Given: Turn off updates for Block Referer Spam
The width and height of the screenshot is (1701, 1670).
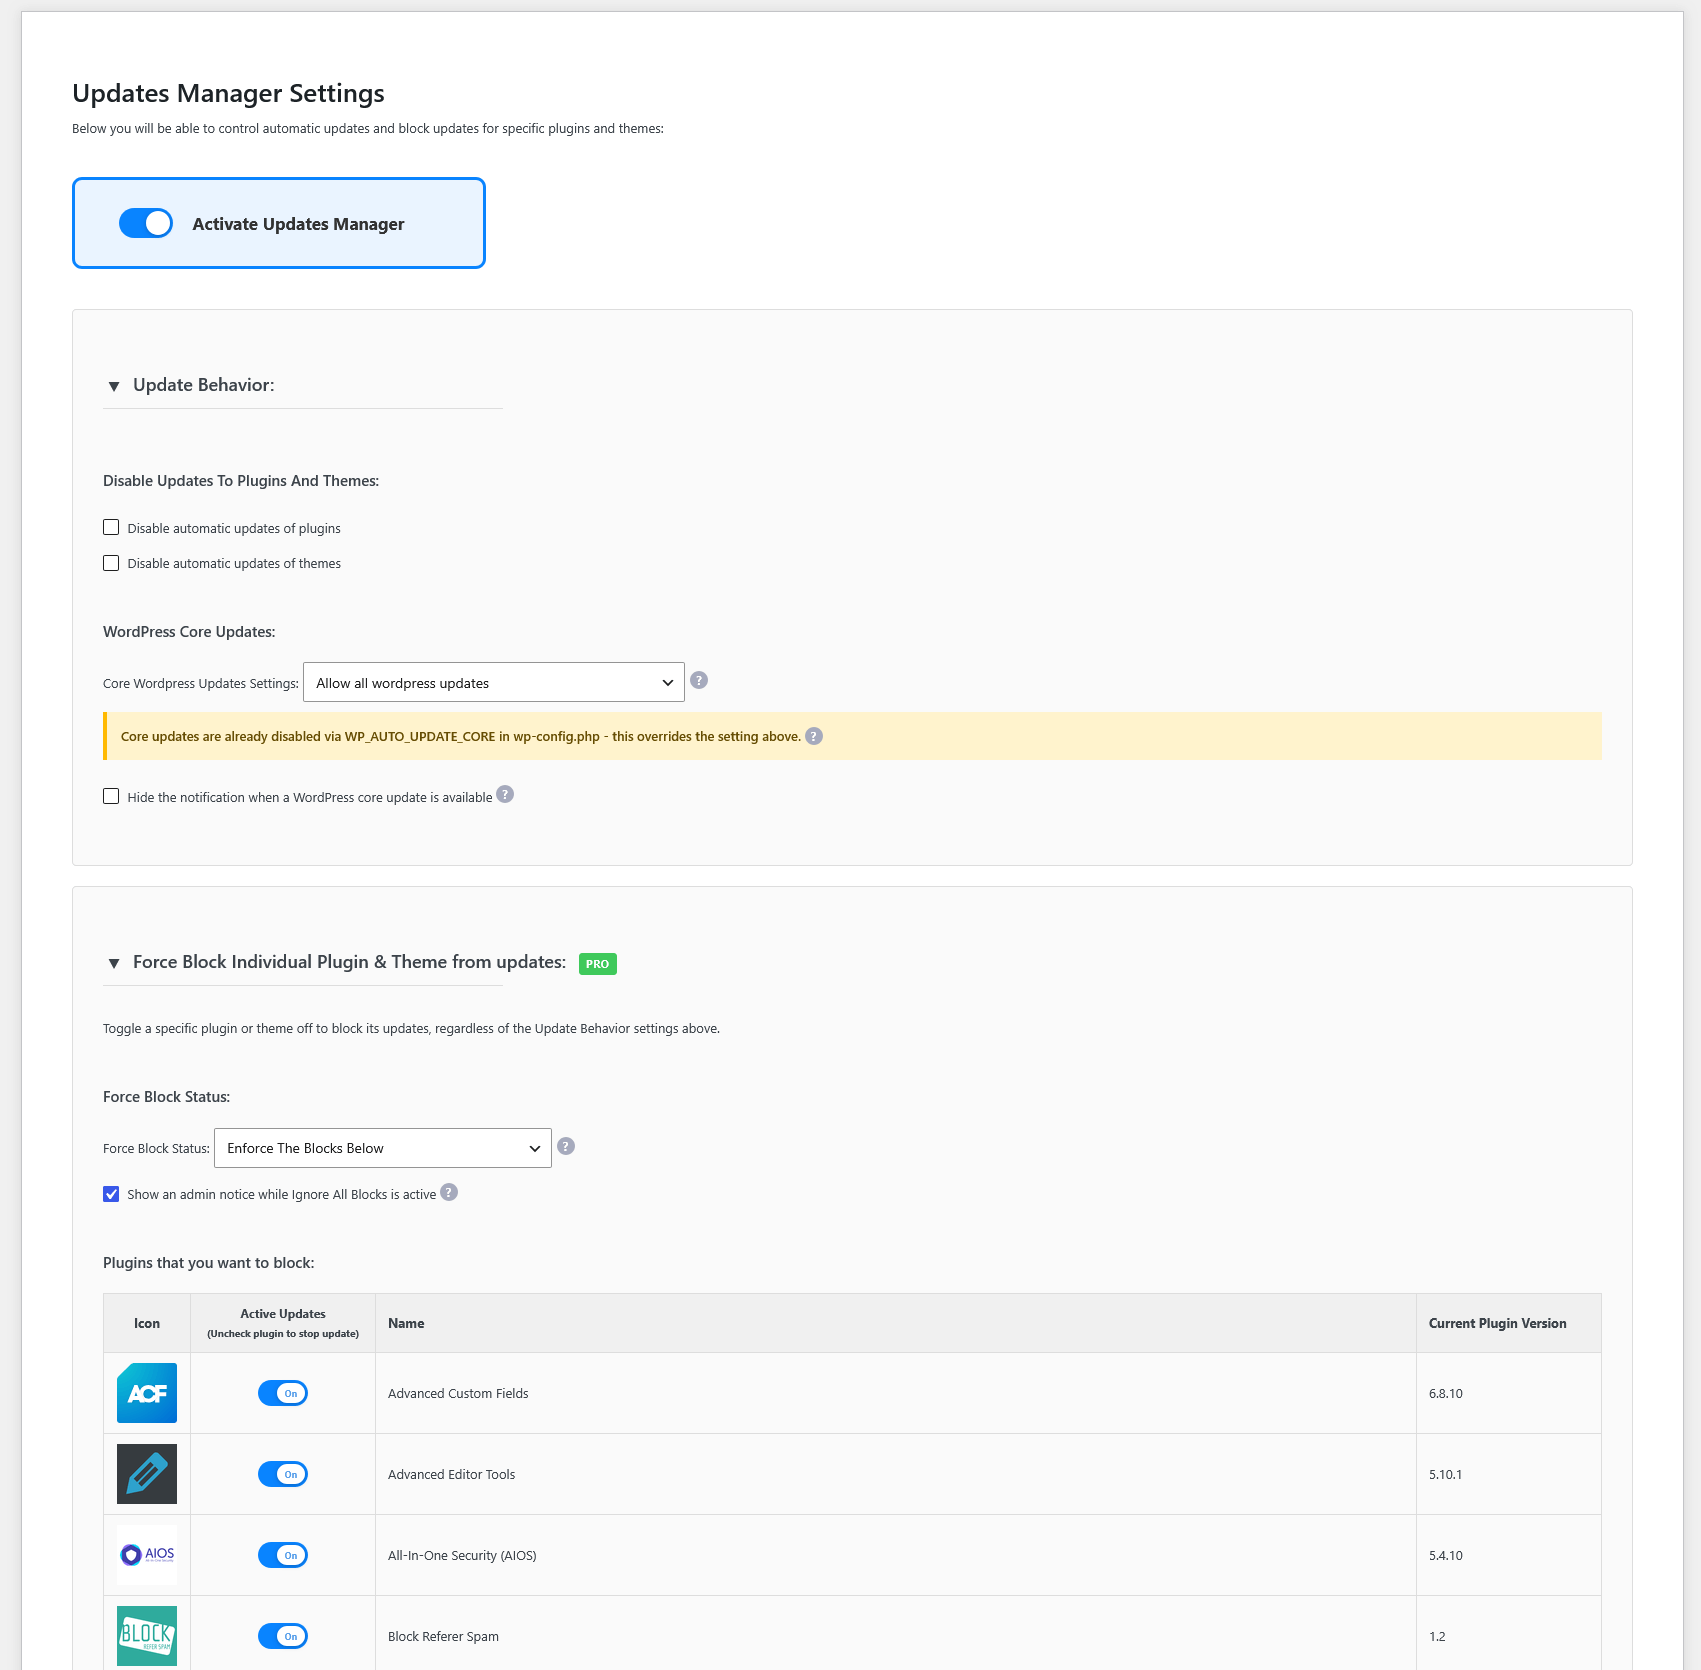Looking at the screenshot, I should 283,1636.
